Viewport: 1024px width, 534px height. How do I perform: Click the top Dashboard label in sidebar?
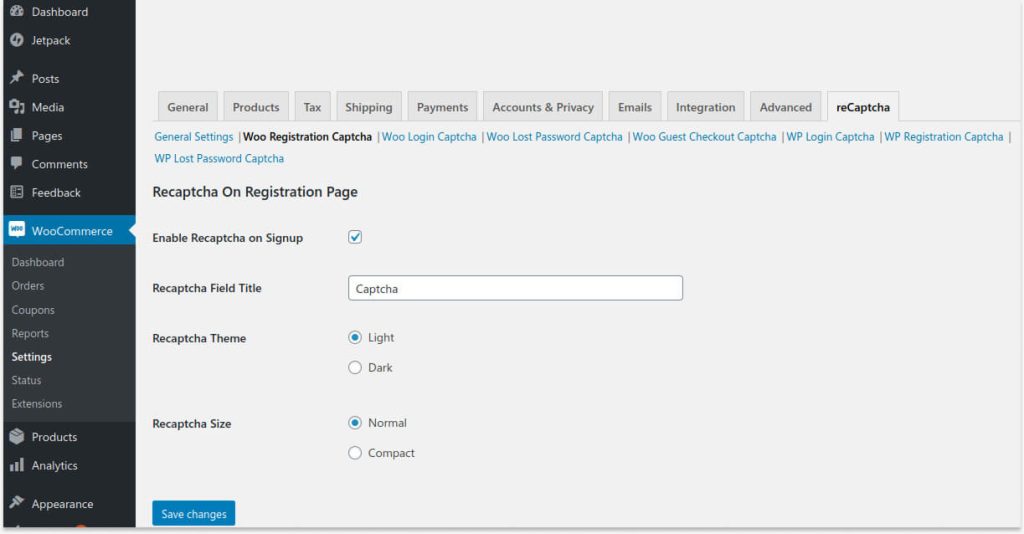[59, 12]
